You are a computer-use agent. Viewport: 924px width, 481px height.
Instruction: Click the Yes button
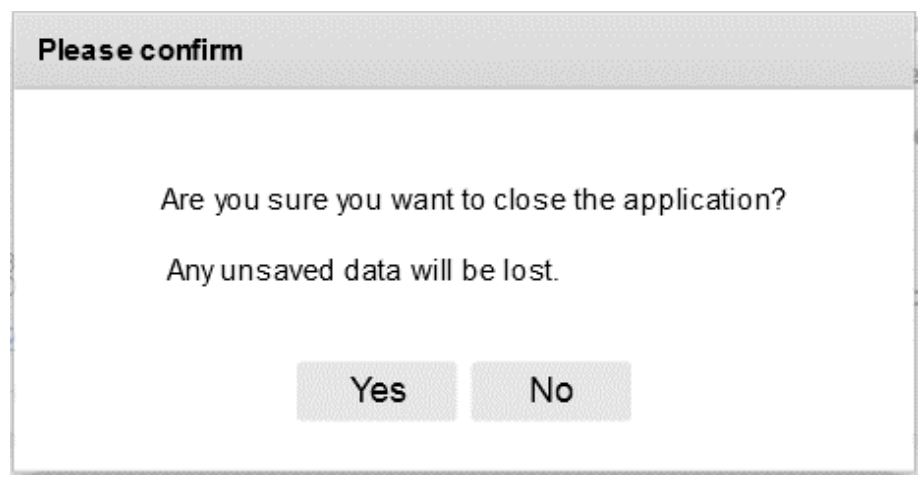click(377, 391)
